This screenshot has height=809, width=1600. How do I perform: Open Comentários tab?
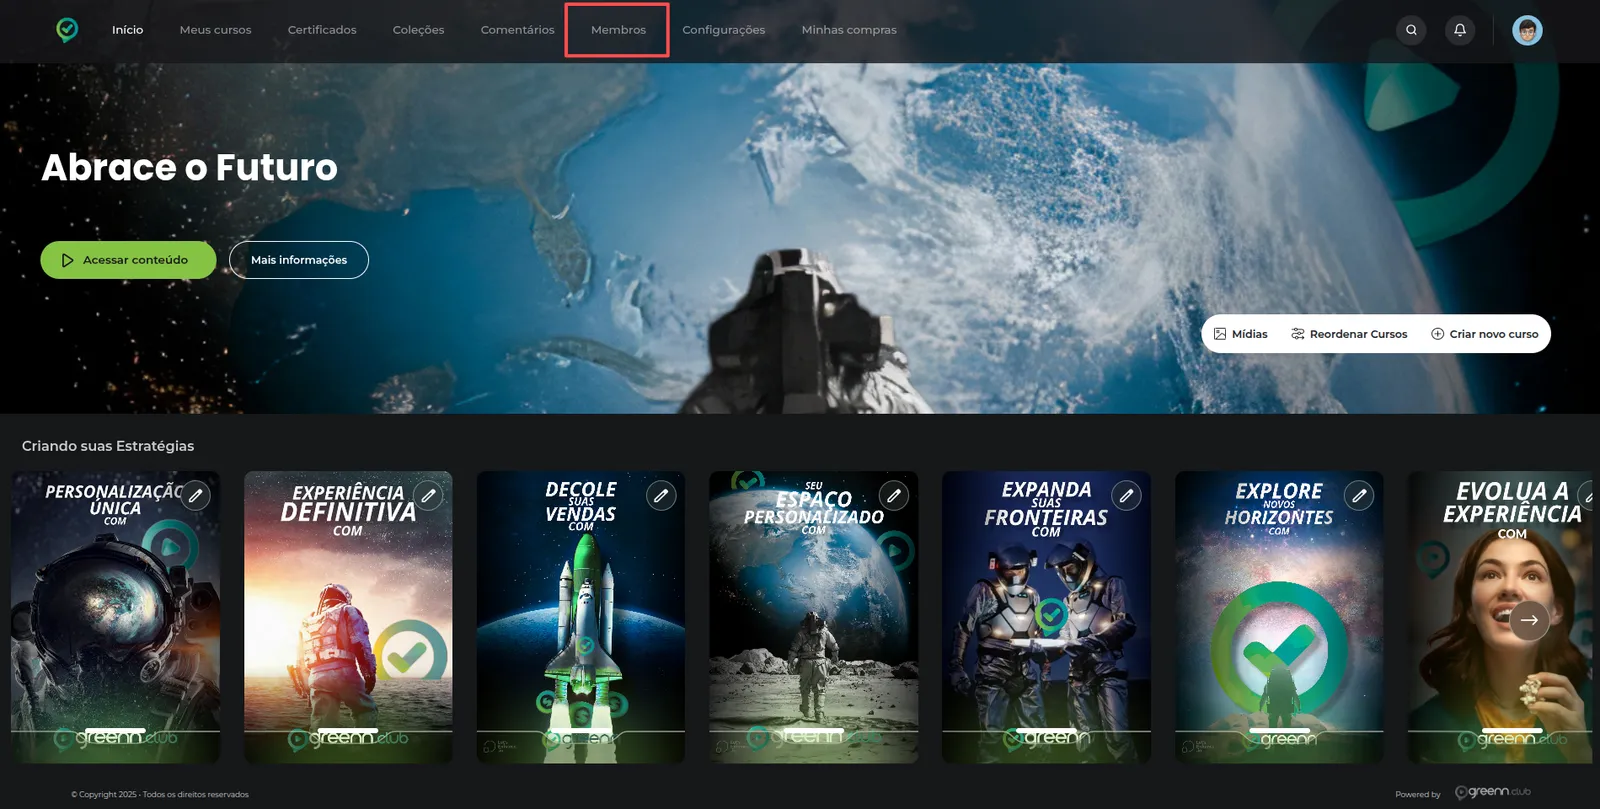517,30
